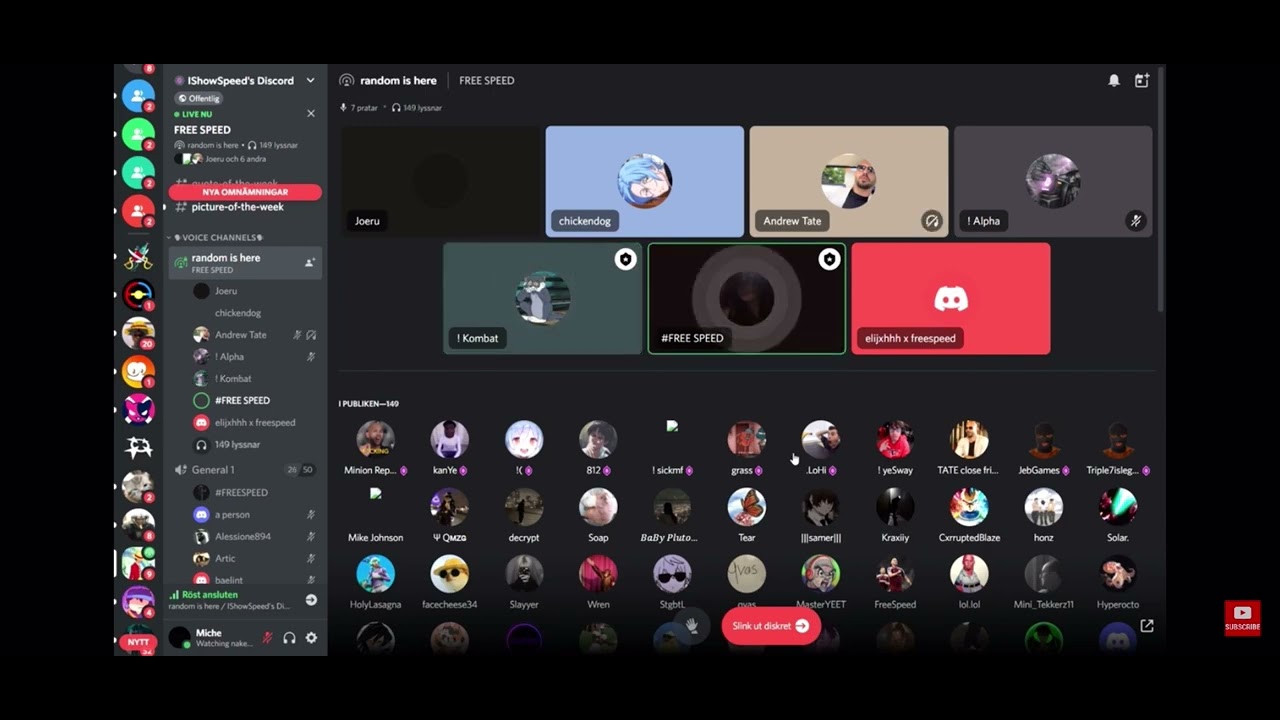The width and height of the screenshot is (1280, 720).
Task: Open Tear butterfly avatar in audience
Action: coord(746,507)
